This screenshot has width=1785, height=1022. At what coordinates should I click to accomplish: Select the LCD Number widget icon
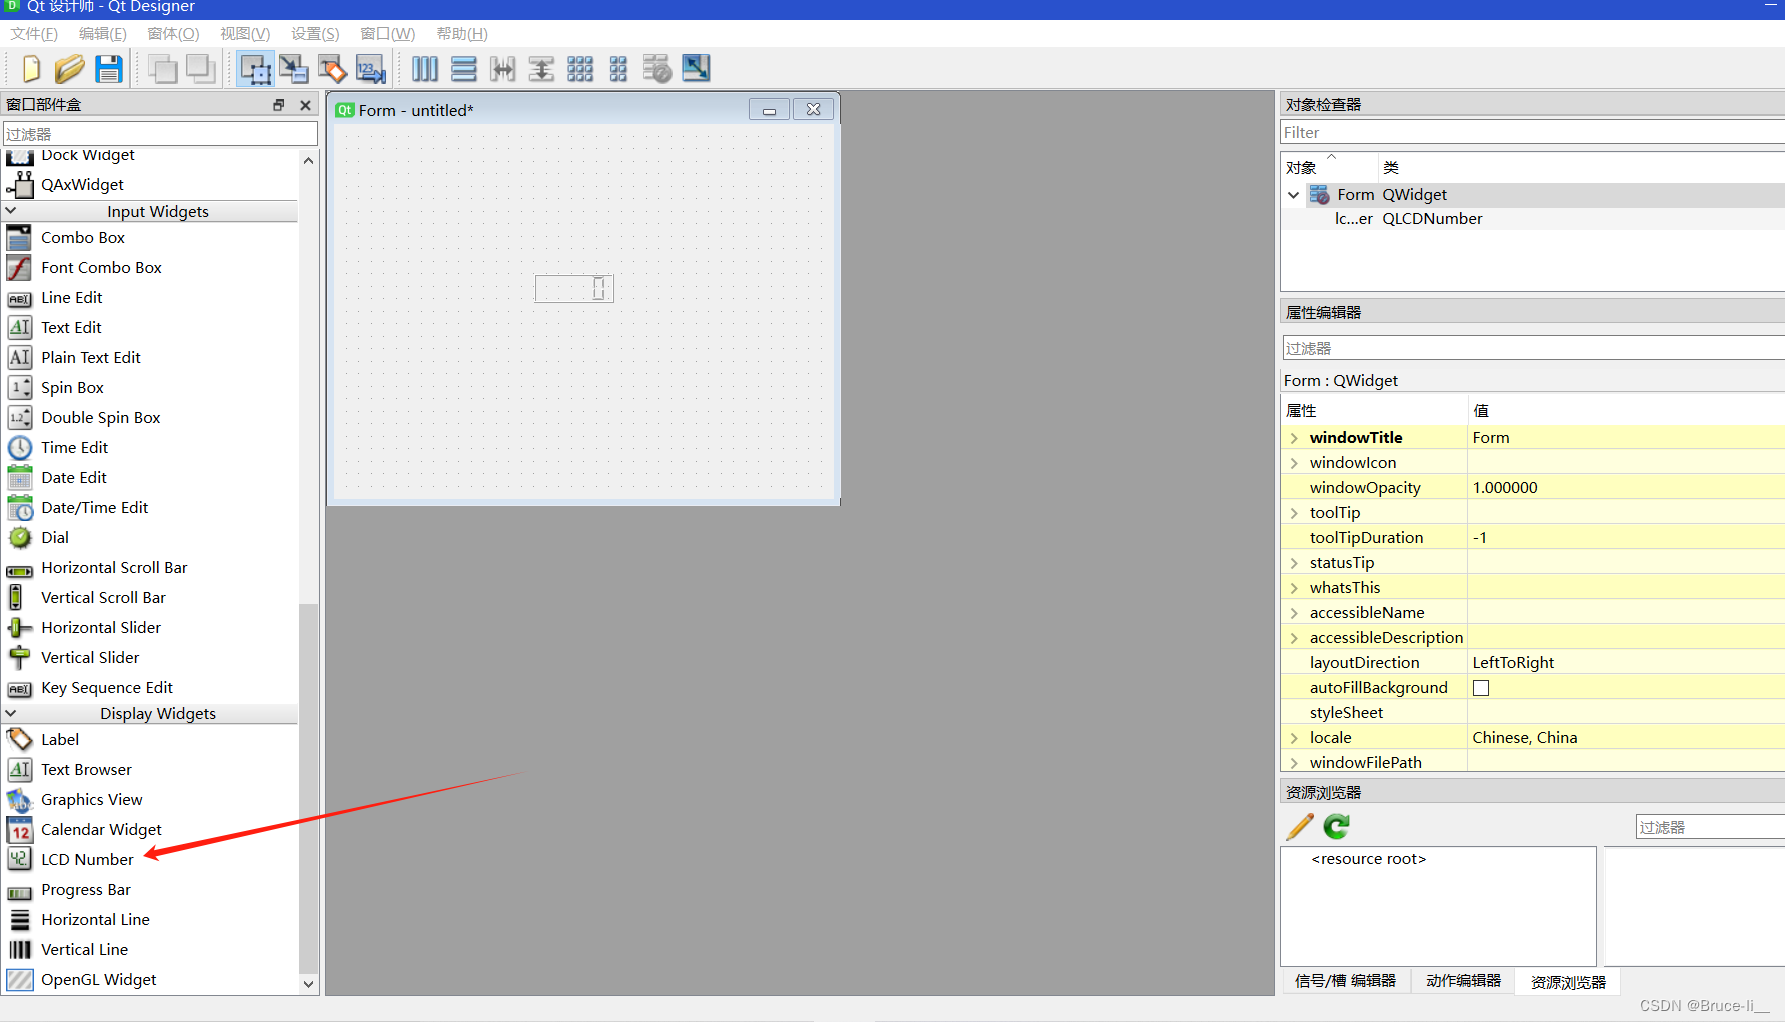click(x=20, y=859)
